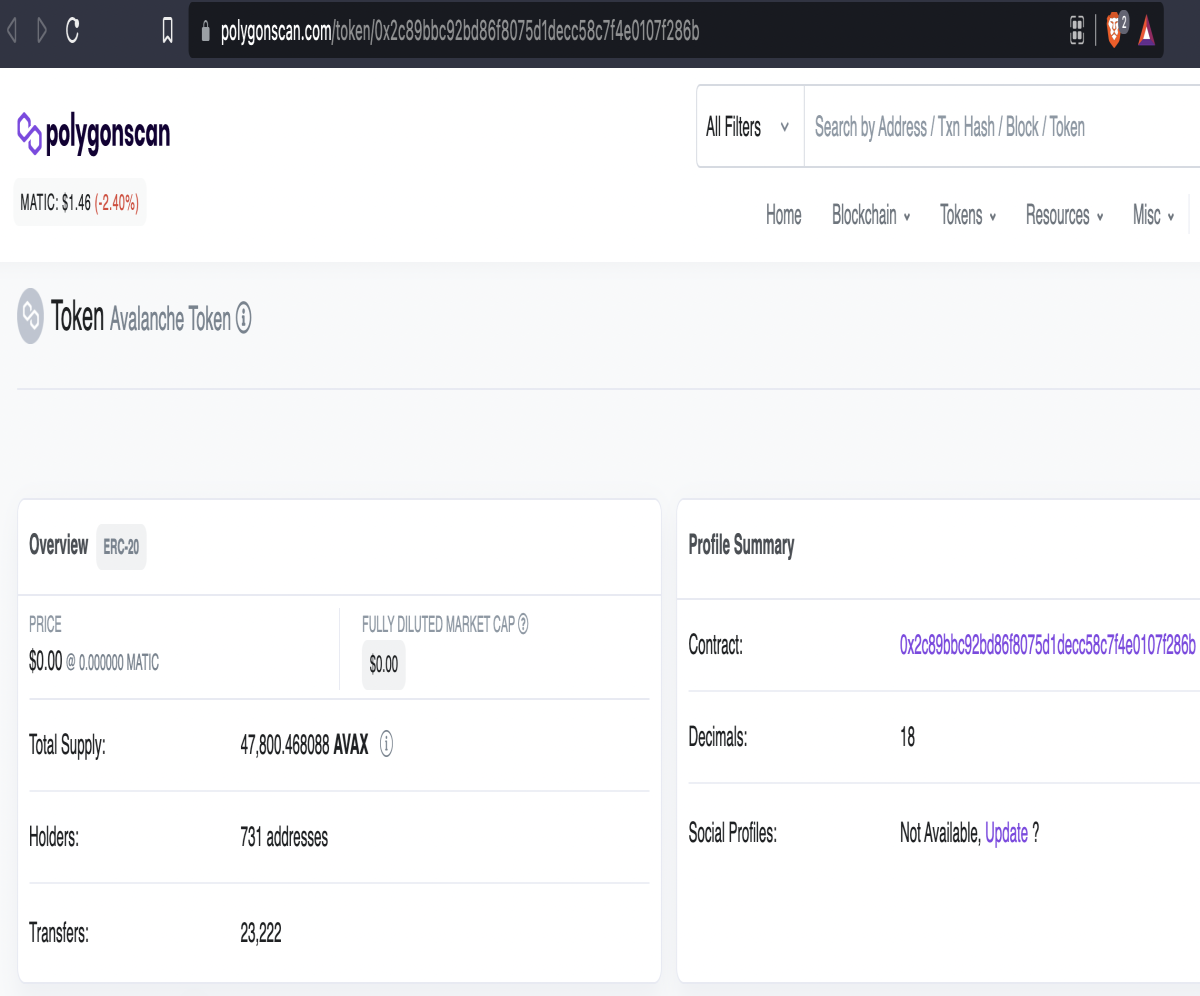Click the info icon beside Avalanche Token
This screenshot has width=1200, height=996.
coord(243,319)
